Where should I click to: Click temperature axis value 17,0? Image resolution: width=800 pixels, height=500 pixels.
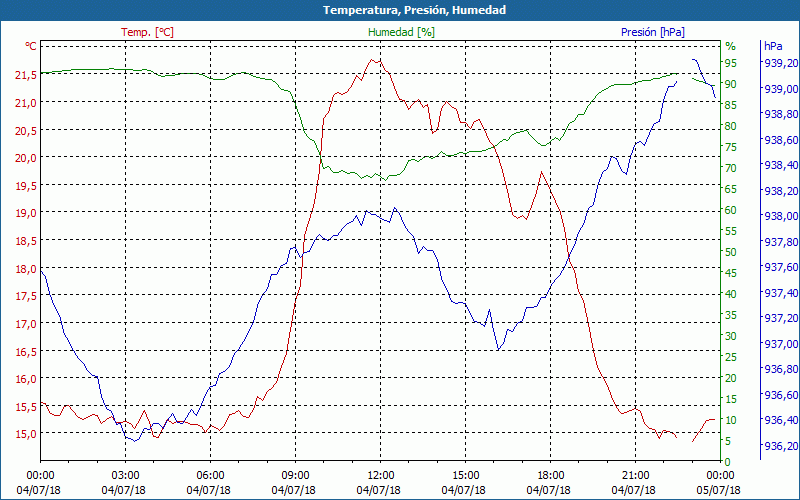pyautogui.click(x=26, y=323)
